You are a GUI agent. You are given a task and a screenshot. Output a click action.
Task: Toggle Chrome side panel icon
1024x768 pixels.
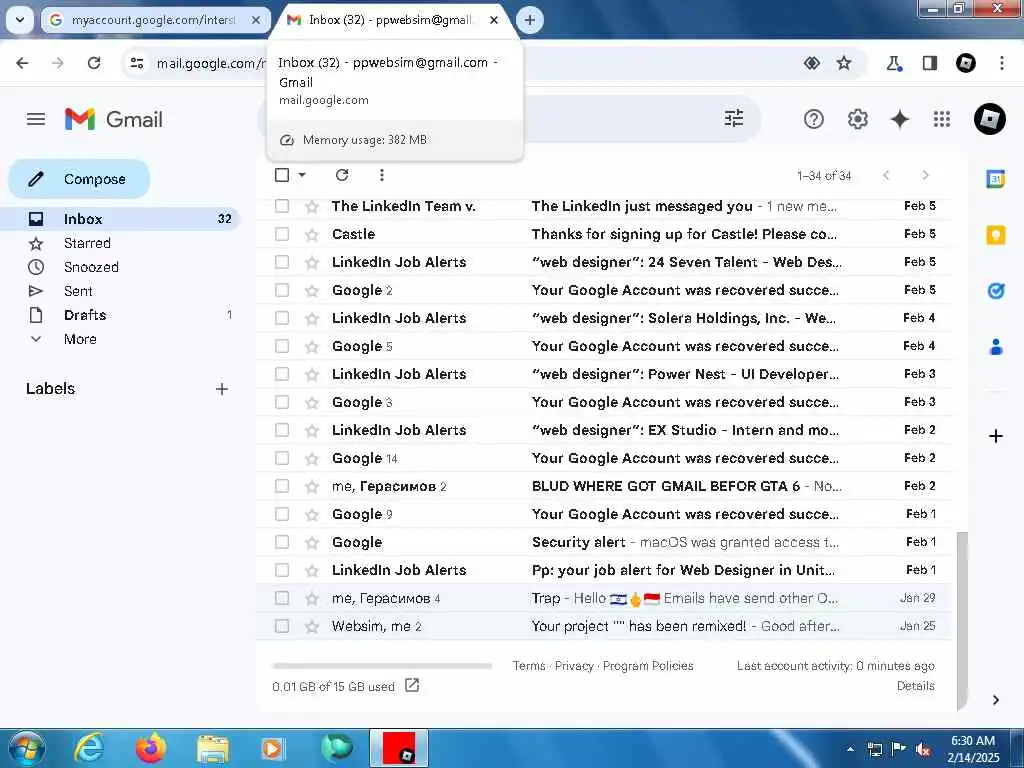929,63
